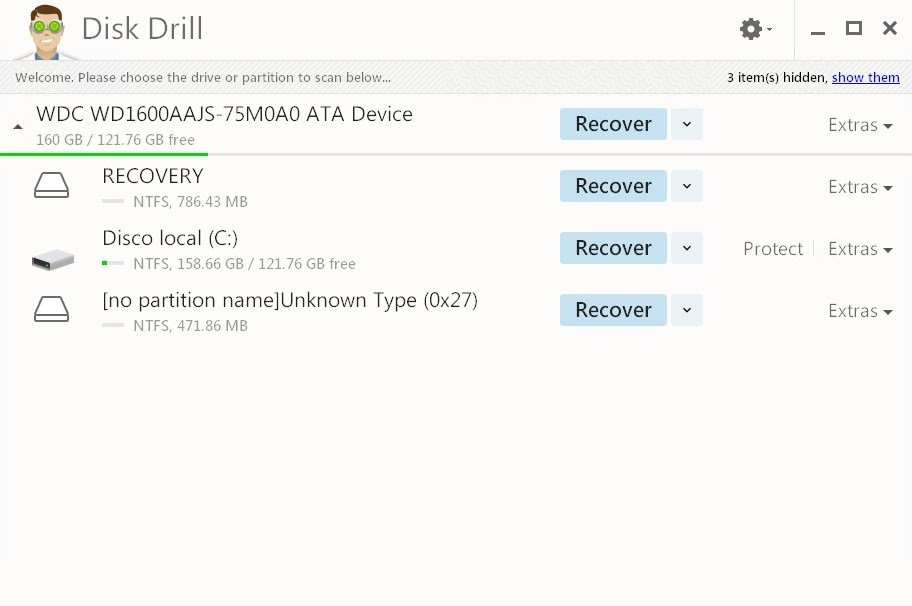
Task: Open recover options dropdown for RECOVERY partition
Action: click(687, 186)
